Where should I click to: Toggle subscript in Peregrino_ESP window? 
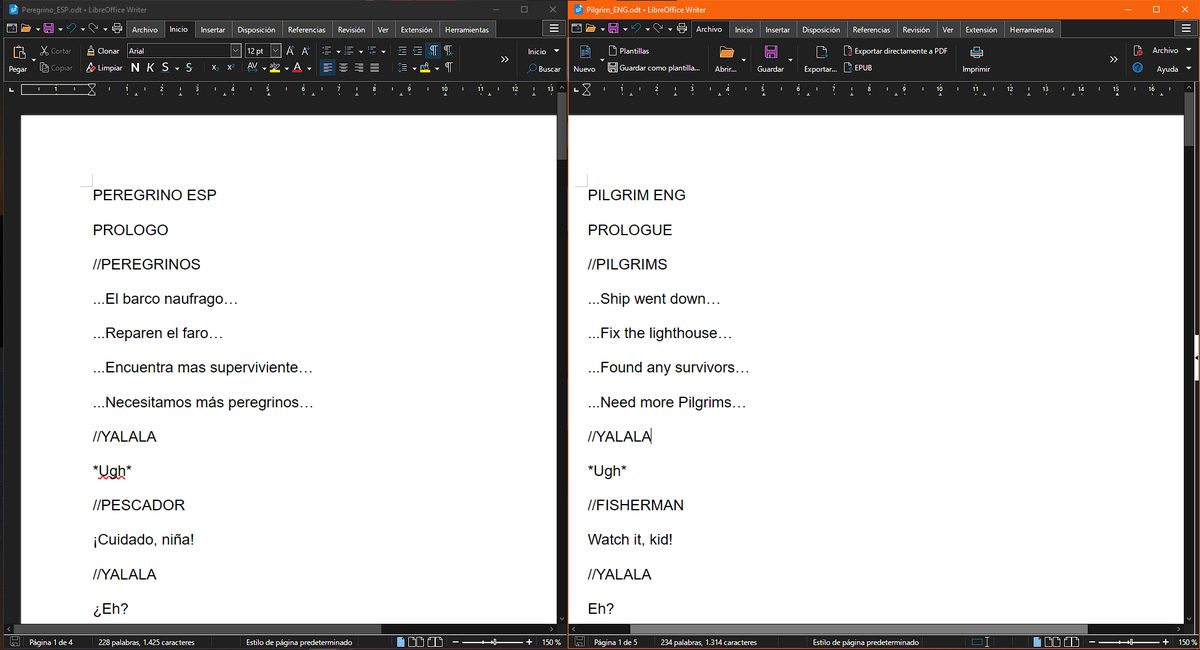[215, 68]
